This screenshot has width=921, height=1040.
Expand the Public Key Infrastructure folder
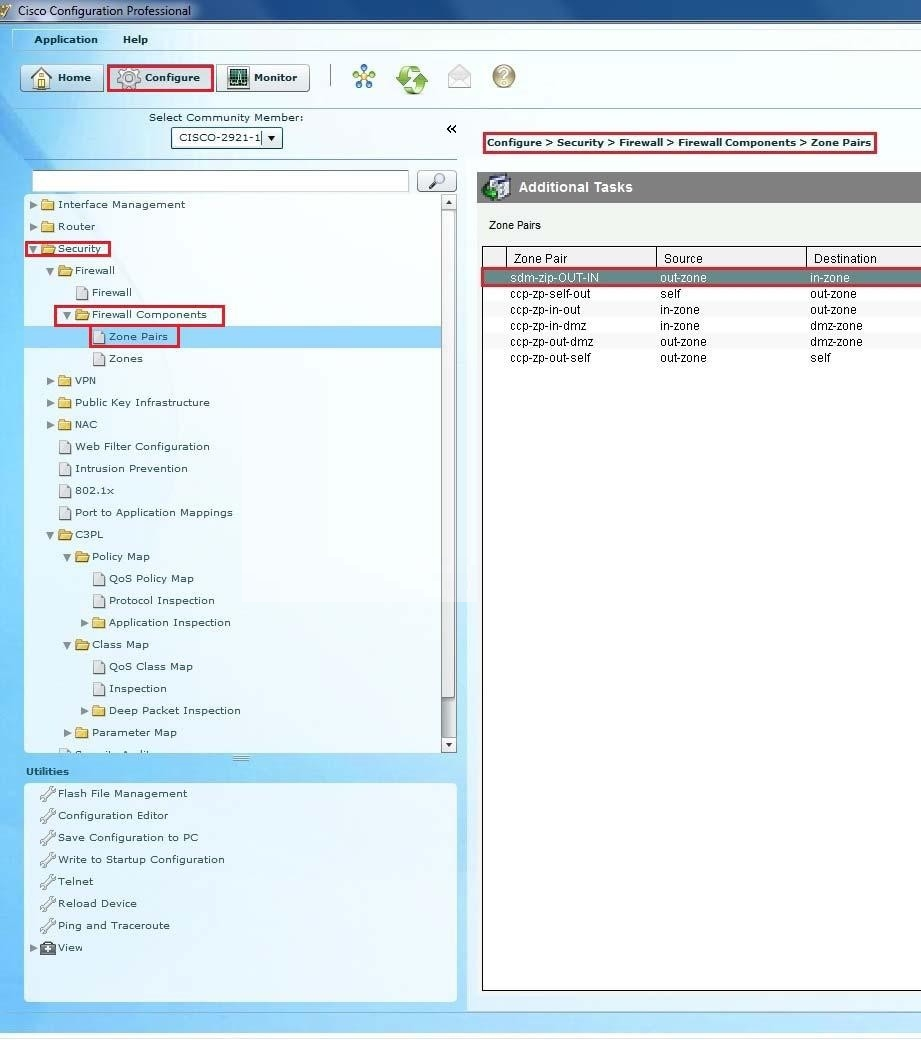point(50,403)
